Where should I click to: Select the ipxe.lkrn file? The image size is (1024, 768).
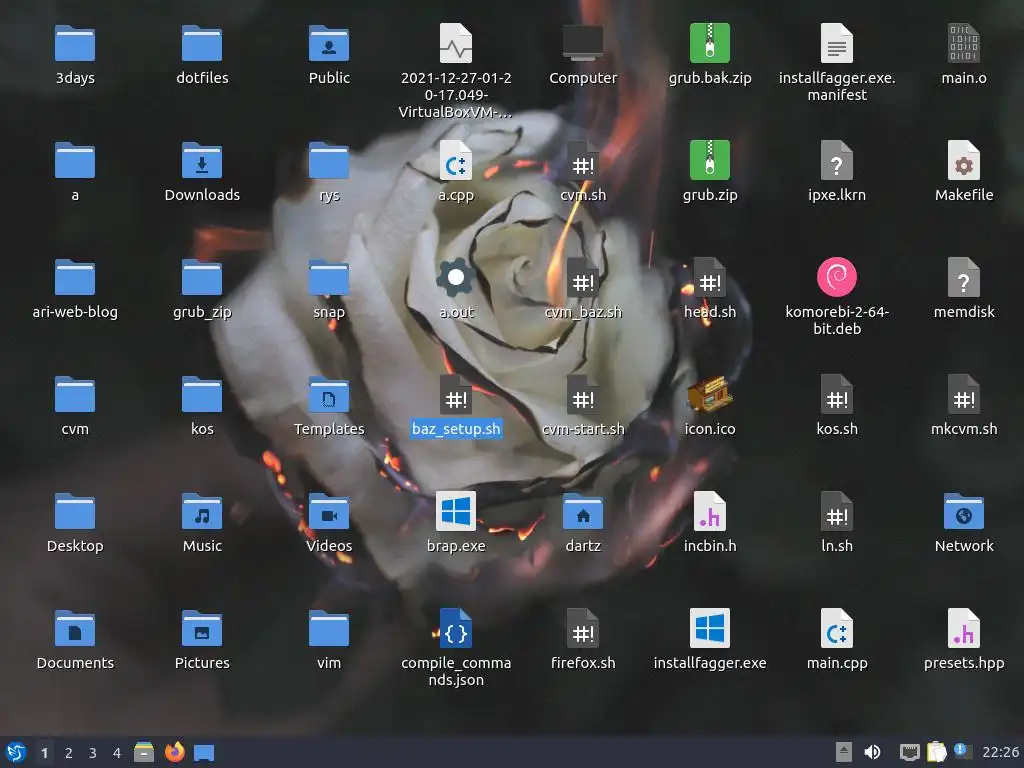coord(837,161)
